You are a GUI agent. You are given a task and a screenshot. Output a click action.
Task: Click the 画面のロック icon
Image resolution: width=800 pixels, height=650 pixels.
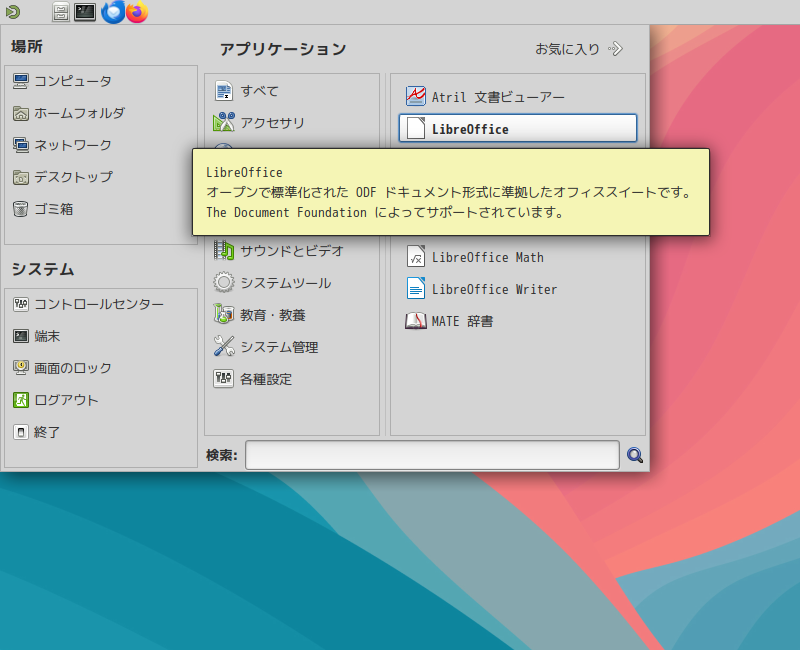pyautogui.click(x=20, y=368)
